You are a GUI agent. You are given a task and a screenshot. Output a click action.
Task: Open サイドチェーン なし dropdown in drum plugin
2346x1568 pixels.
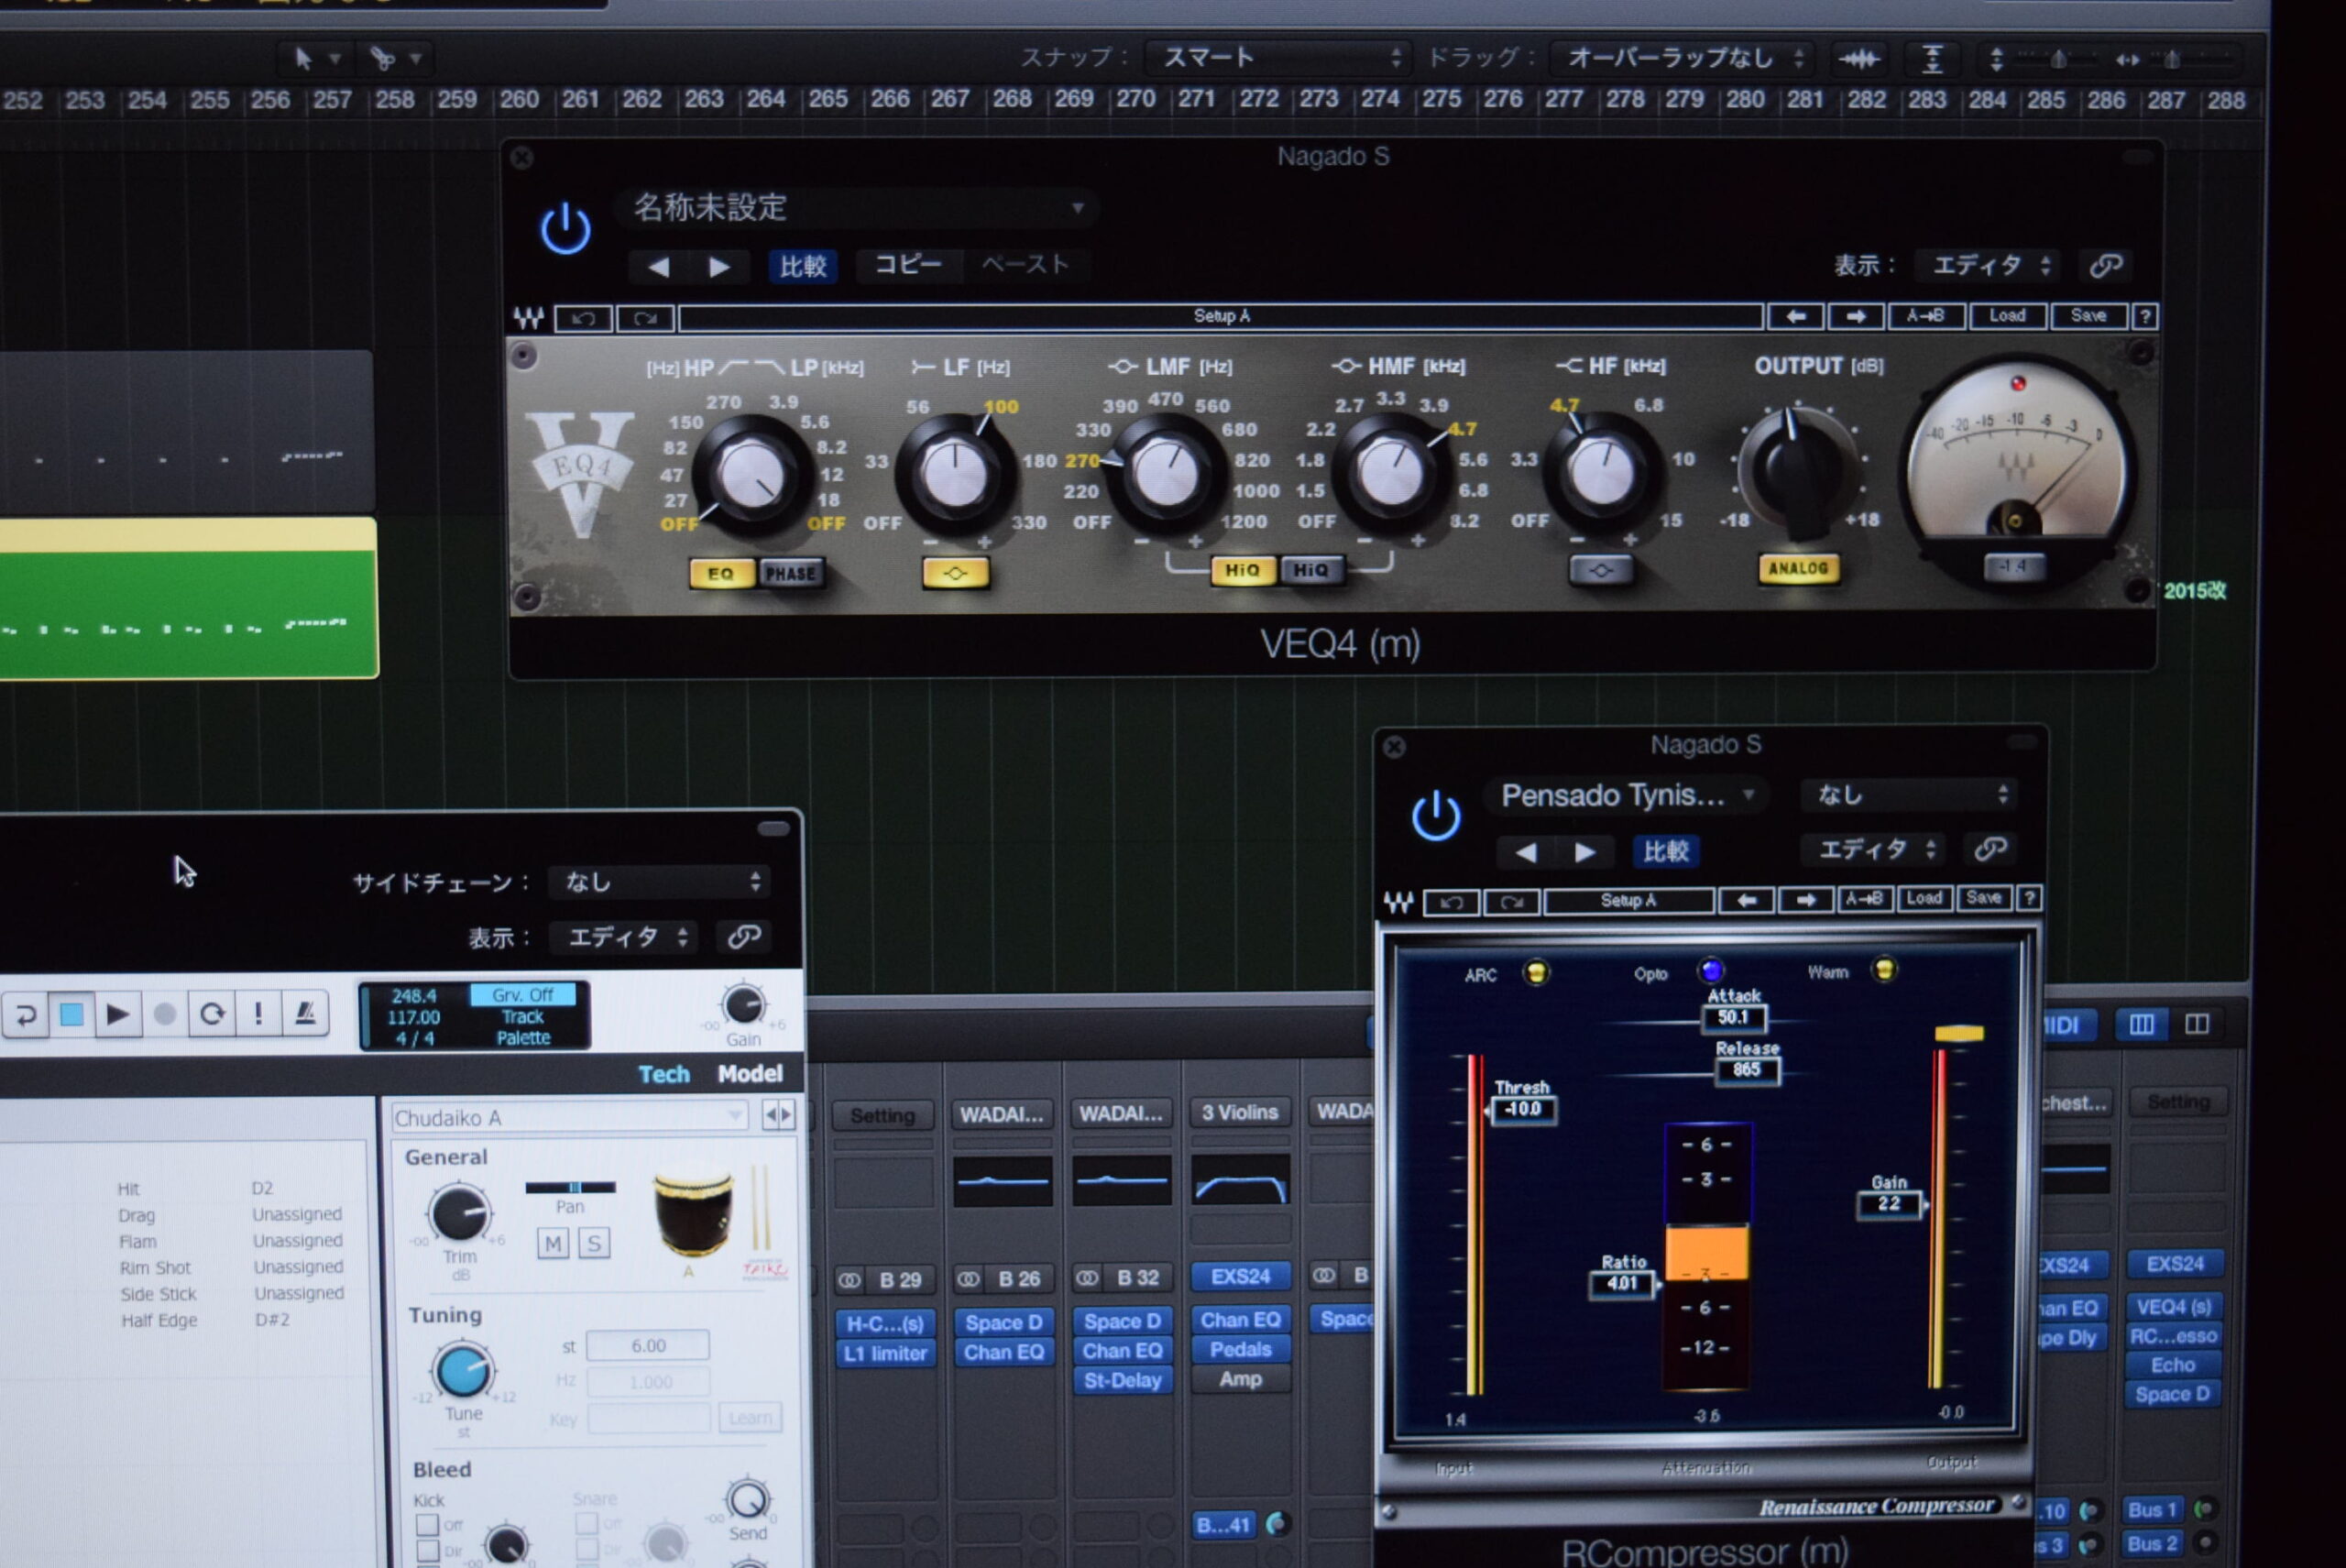click(x=659, y=882)
